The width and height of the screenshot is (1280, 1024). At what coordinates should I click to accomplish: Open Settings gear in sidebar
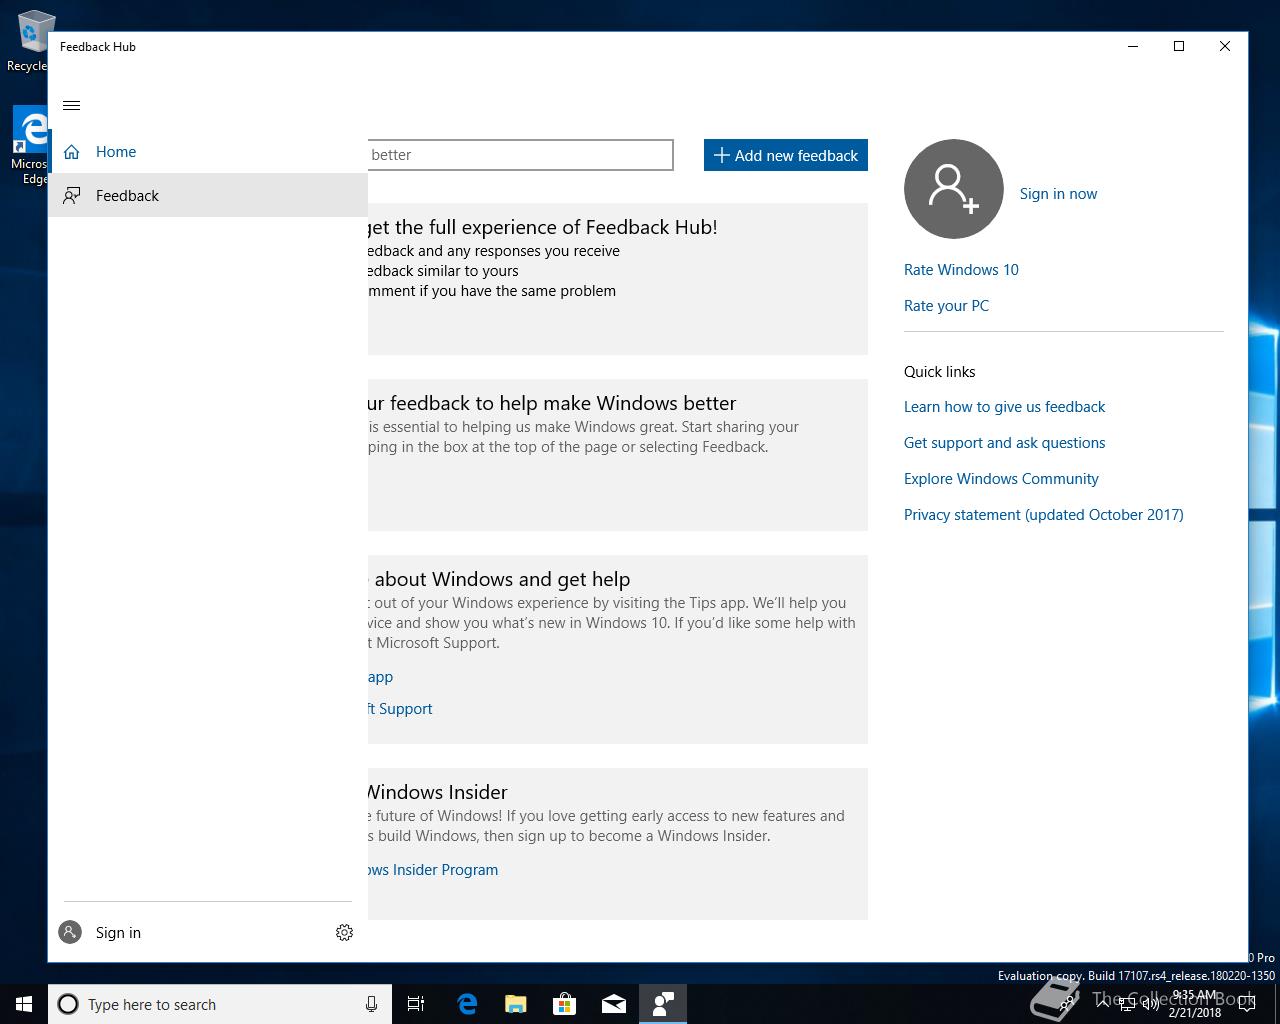tap(344, 933)
